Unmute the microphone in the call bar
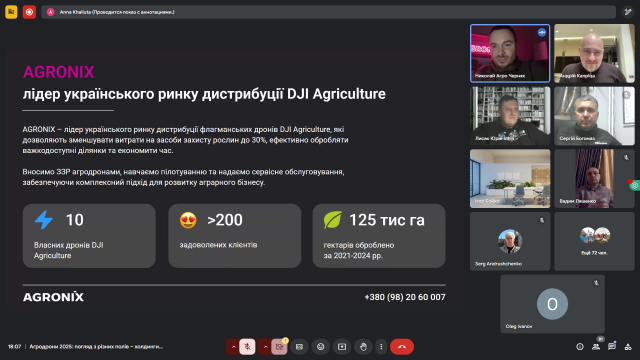This screenshot has height=360, width=640. pyautogui.click(x=247, y=347)
